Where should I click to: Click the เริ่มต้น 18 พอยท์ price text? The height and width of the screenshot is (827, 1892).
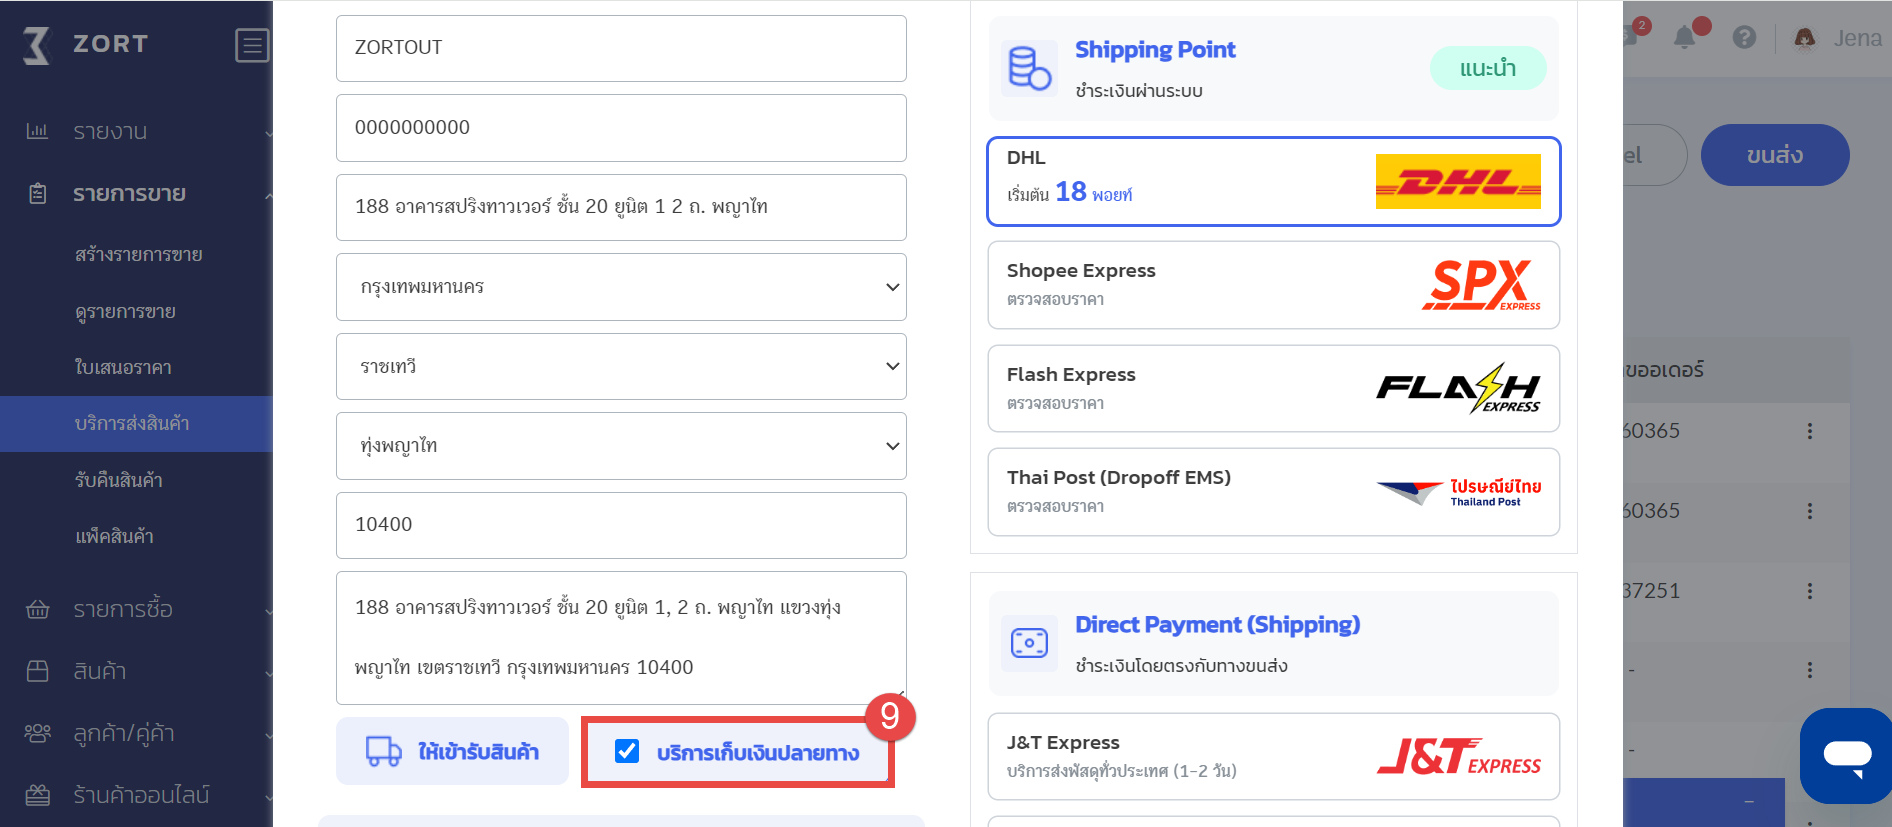[x=1069, y=192]
